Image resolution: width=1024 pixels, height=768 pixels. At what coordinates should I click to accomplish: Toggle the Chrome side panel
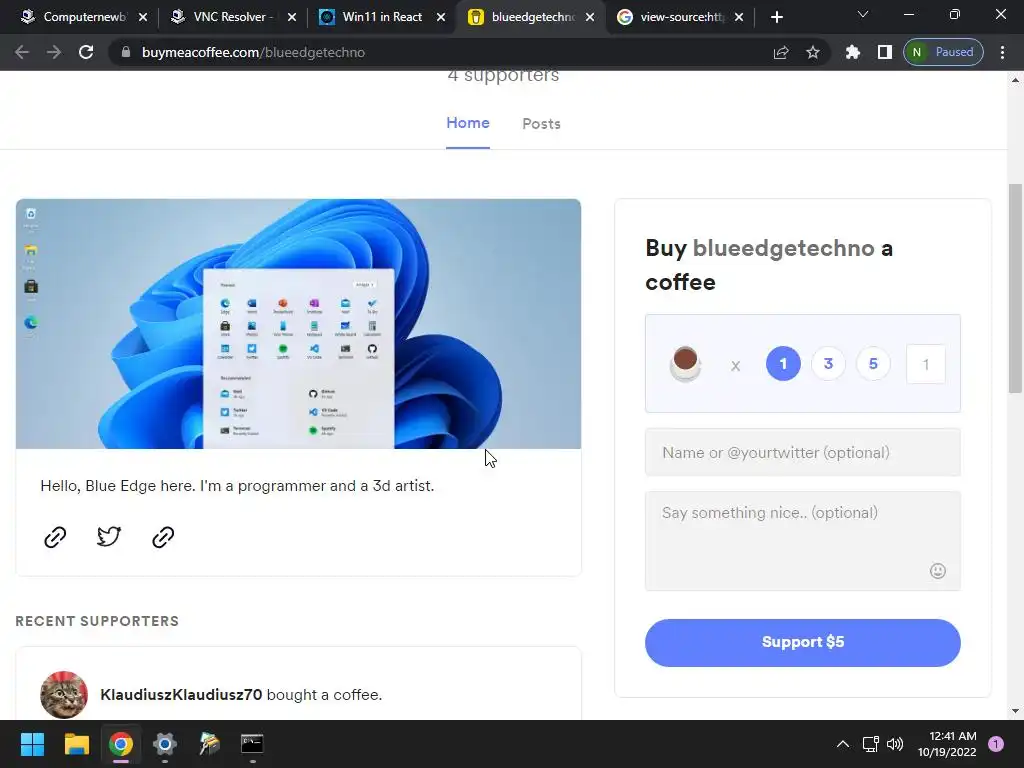(885, 52)
